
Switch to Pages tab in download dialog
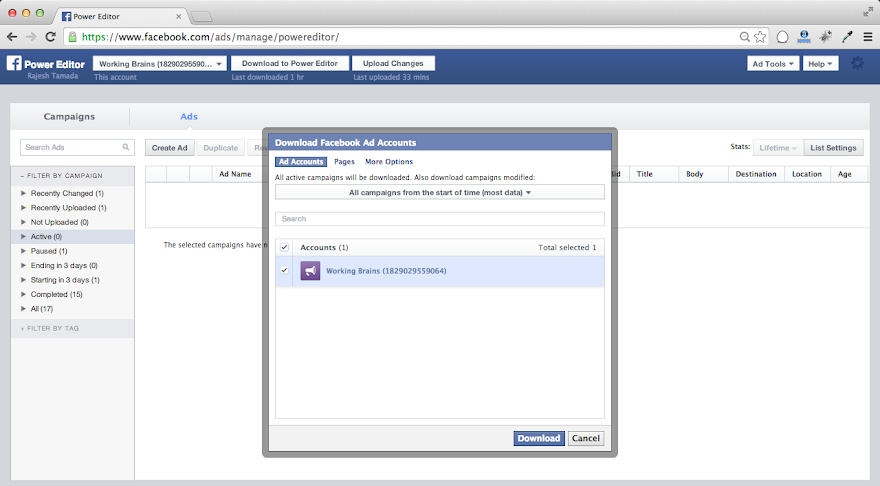344,162
